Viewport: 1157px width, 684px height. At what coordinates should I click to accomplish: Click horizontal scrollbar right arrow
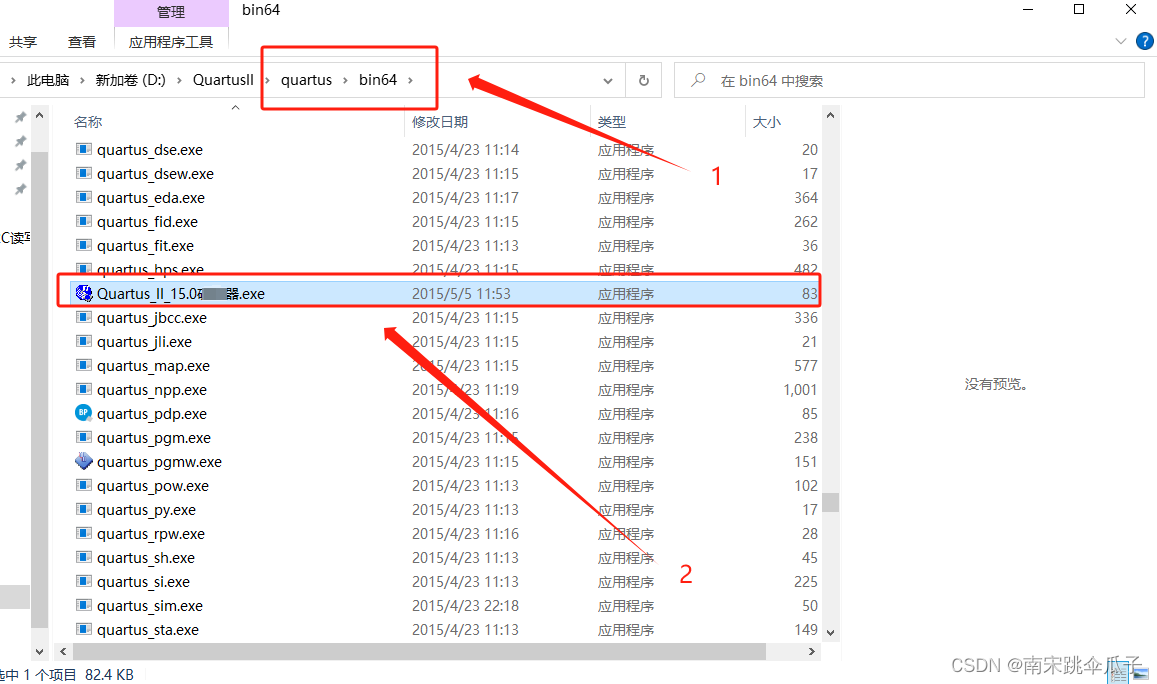(812, 652)
